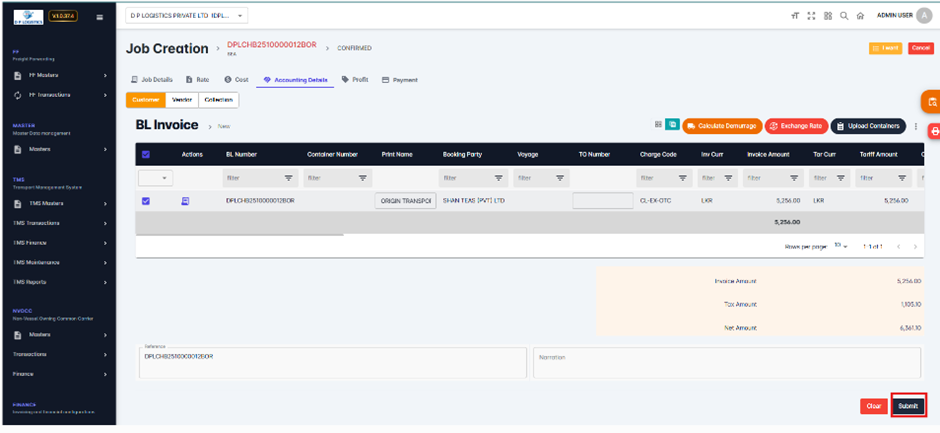Click the row action icon for DPLCHB2510000012BOR
The width and height of the screenshot is (940, 433).
click(x=185, y=201)
